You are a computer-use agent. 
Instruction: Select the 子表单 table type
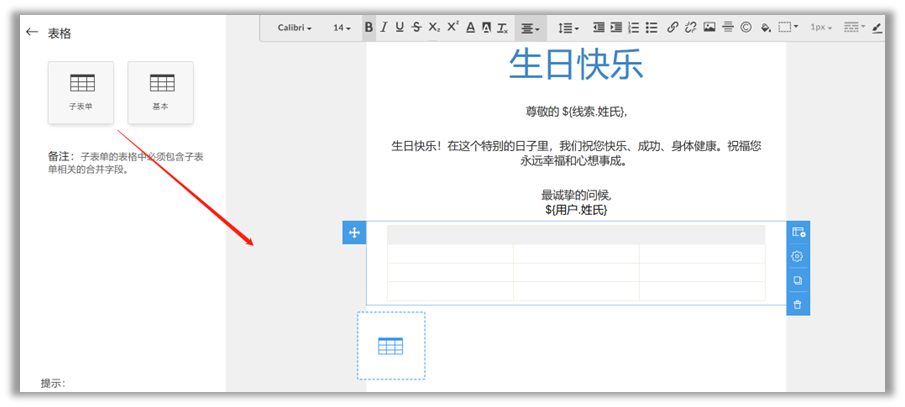coord(81,91)
